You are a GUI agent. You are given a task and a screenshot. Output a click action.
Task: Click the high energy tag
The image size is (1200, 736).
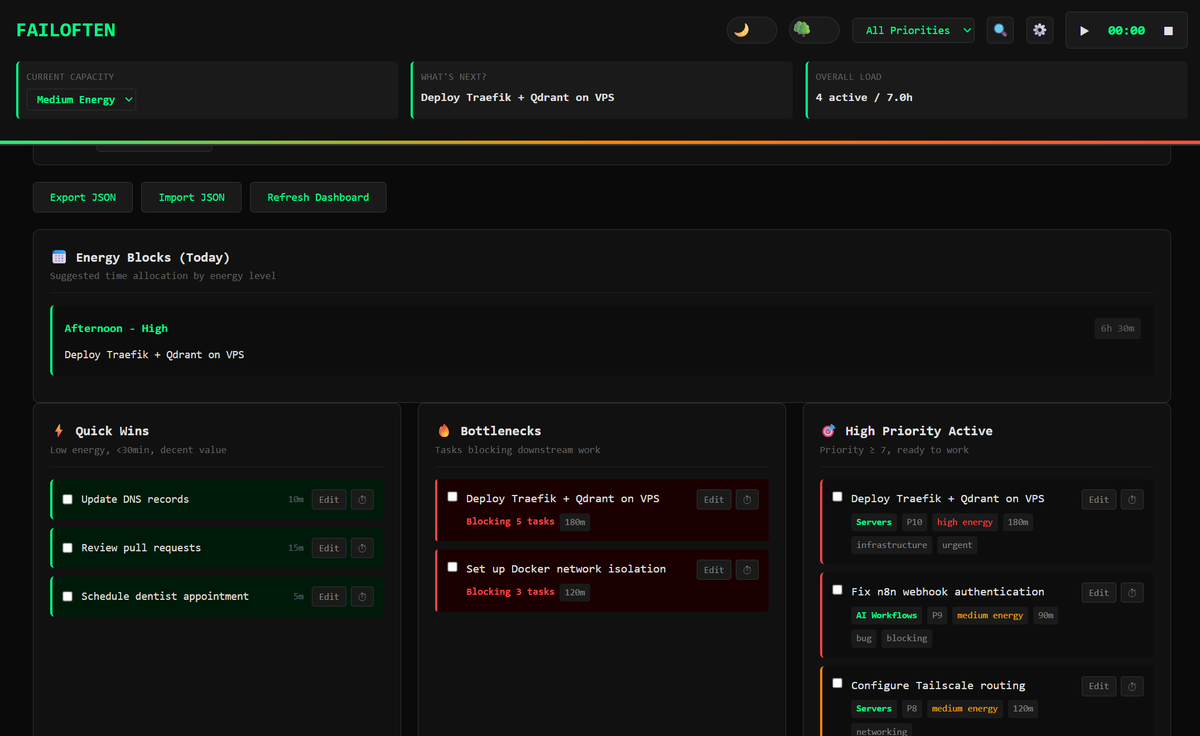(x=965, y=522)
